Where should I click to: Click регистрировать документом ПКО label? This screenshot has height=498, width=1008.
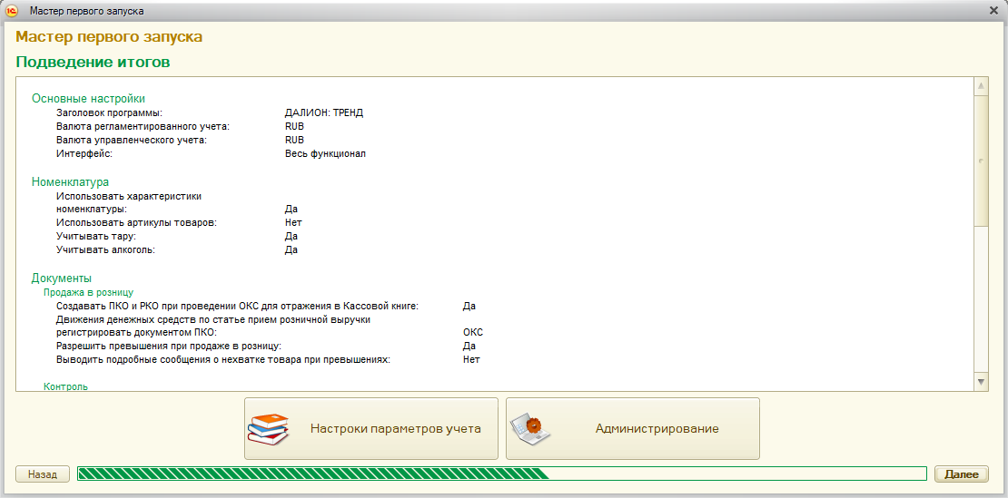(x=137, y=332)
